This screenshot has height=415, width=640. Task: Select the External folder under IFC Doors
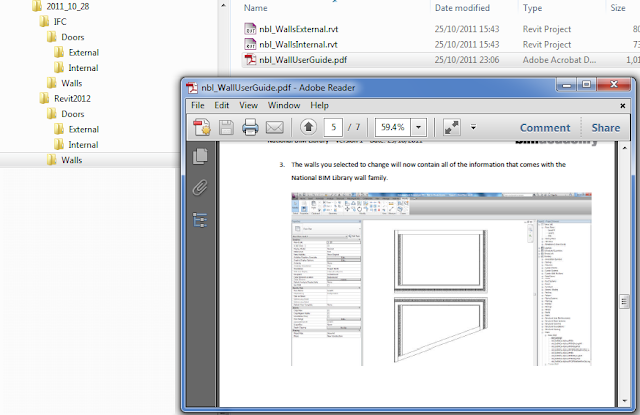[x=76, y=52]
